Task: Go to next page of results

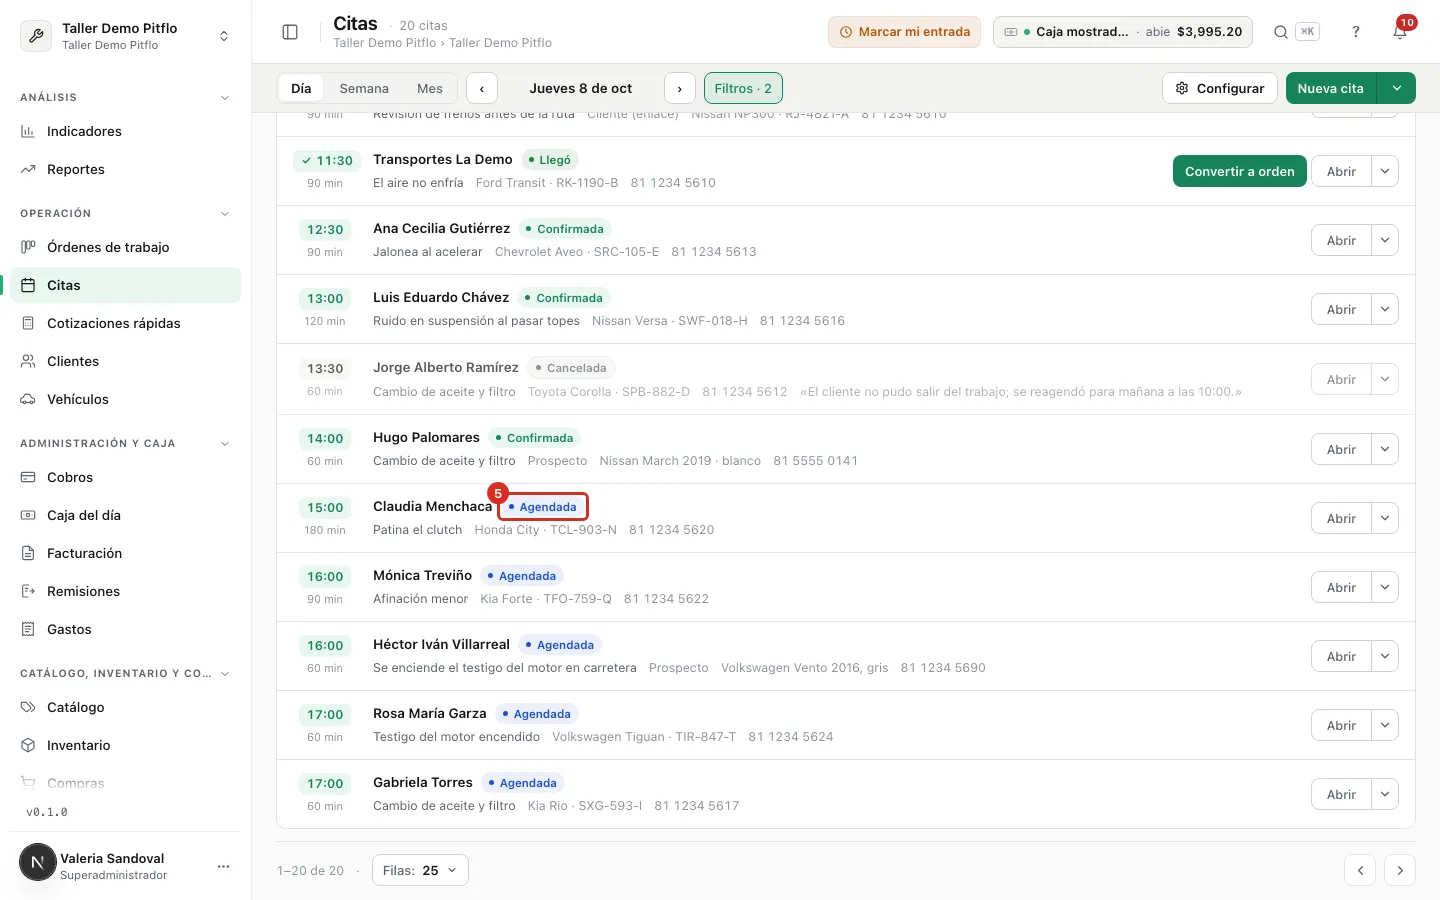Action: [1400, 870]
